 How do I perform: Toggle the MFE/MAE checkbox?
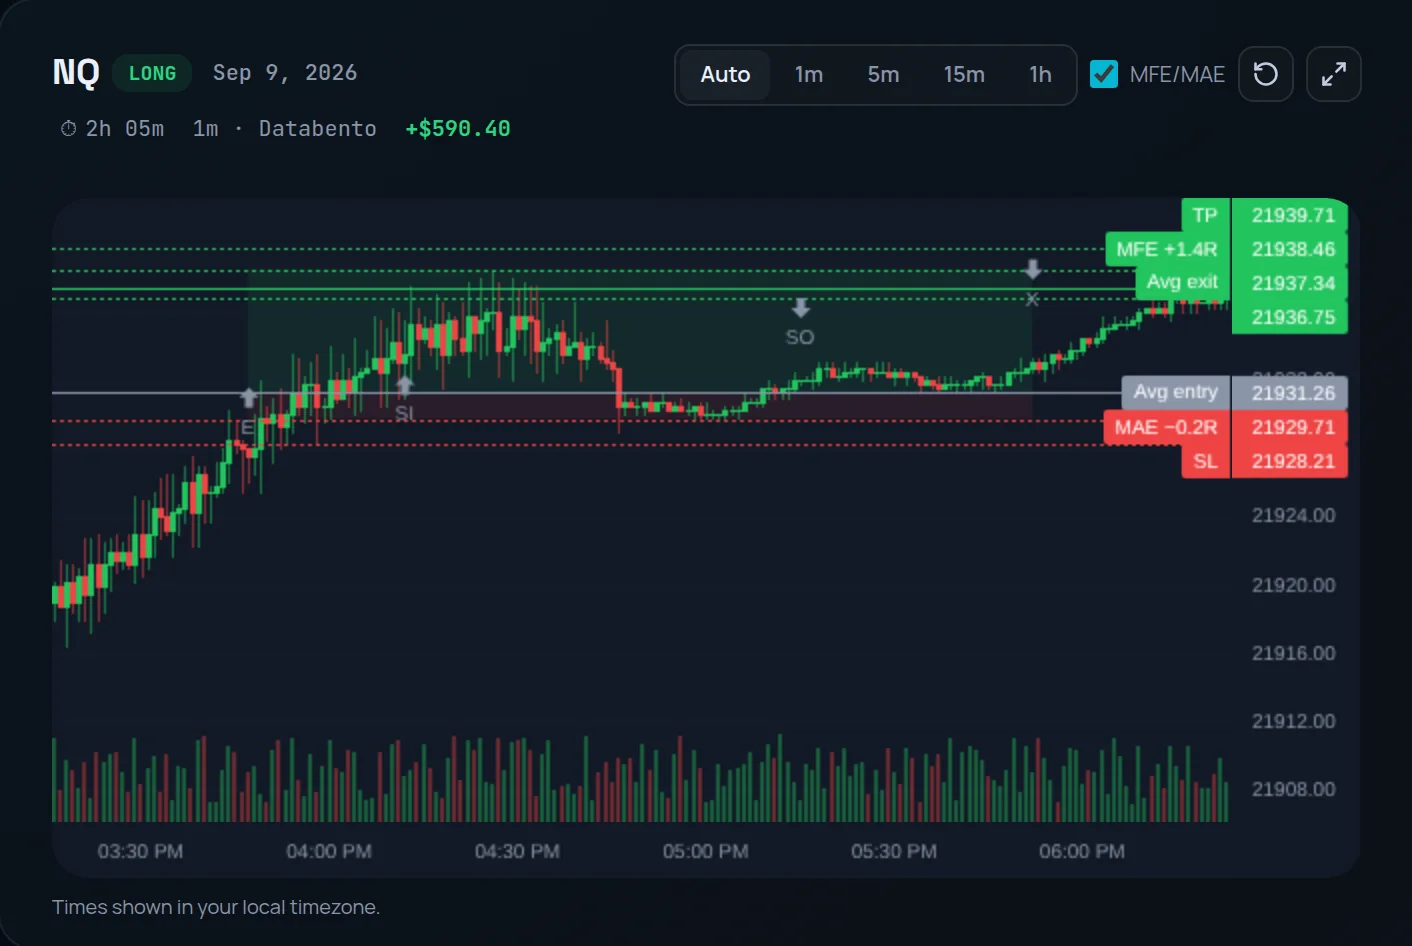point(1104,74)
